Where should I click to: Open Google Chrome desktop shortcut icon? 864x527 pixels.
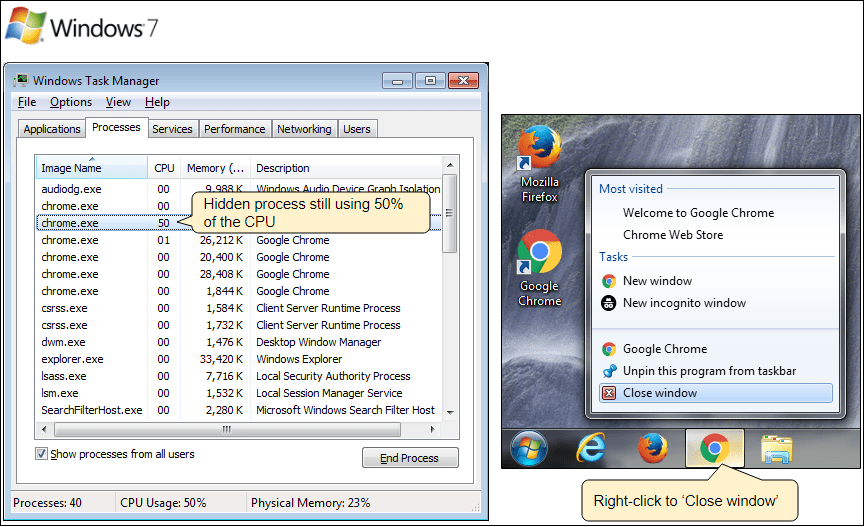tap(539, 252)
